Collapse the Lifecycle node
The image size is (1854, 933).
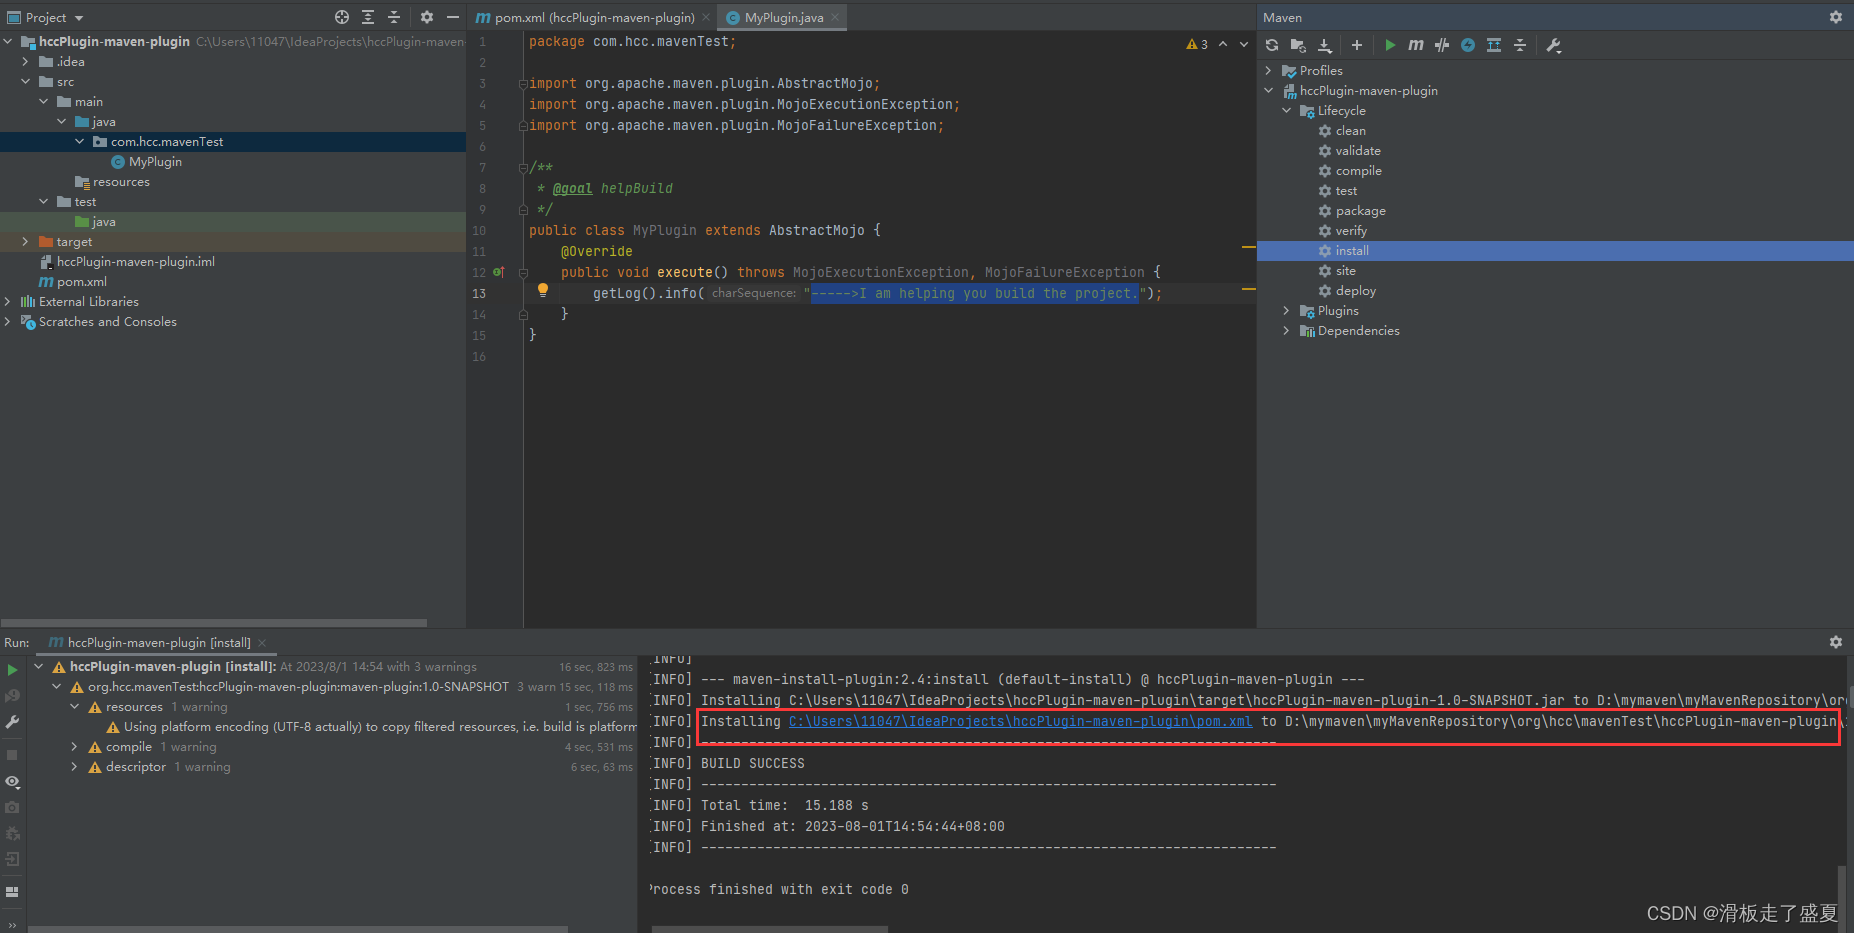(x=1286, y=110)
